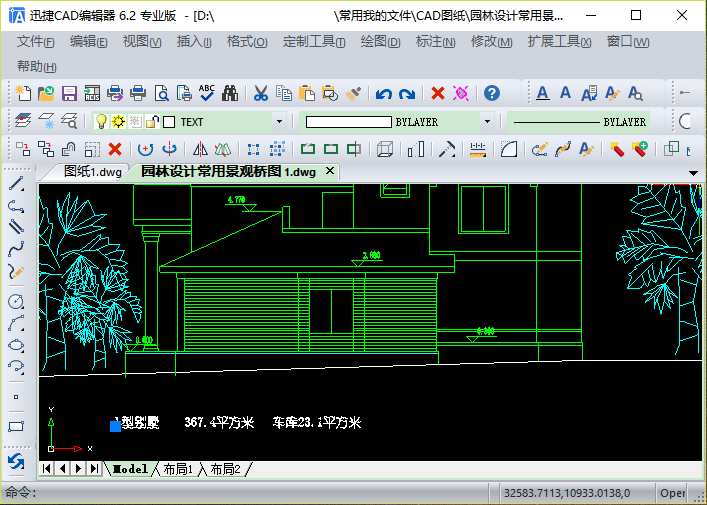Run the ABC spell check
The width and height of the screenshot is (707, 505).
click(x=207, y=93)
